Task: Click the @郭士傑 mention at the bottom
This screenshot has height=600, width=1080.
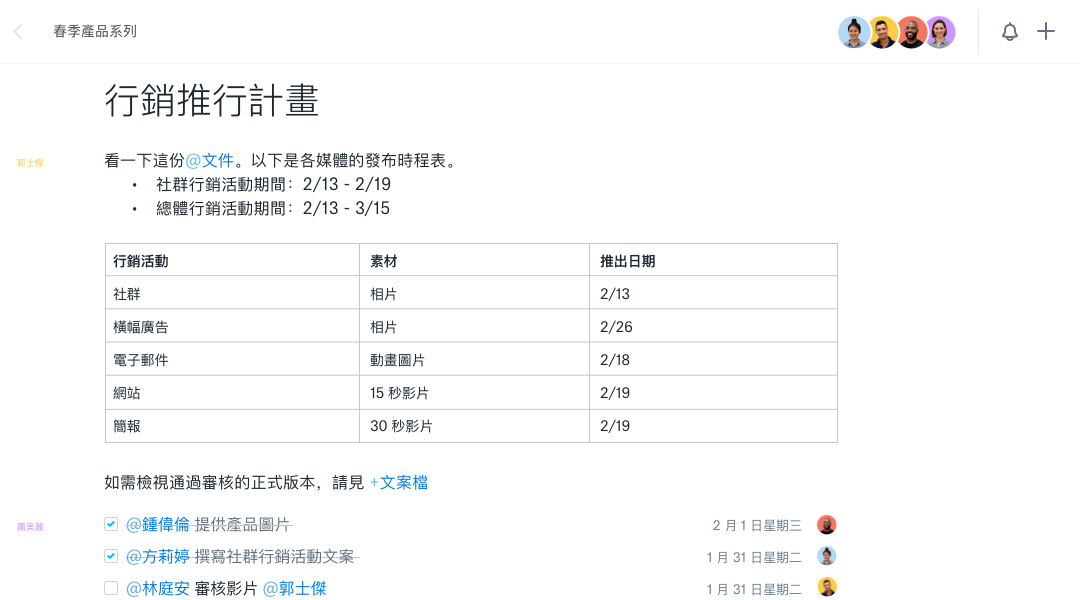Action: [295, 589]
